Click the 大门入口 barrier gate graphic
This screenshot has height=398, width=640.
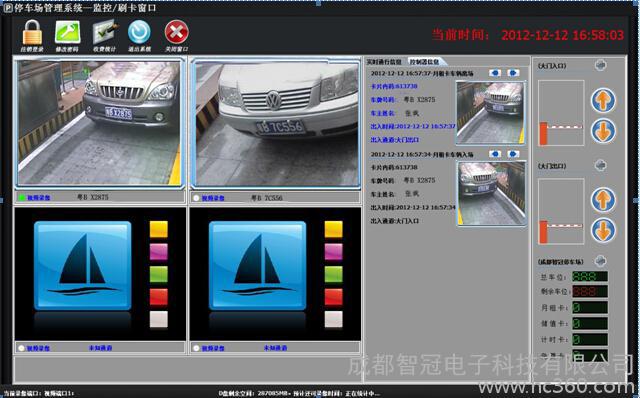point(561,113)
